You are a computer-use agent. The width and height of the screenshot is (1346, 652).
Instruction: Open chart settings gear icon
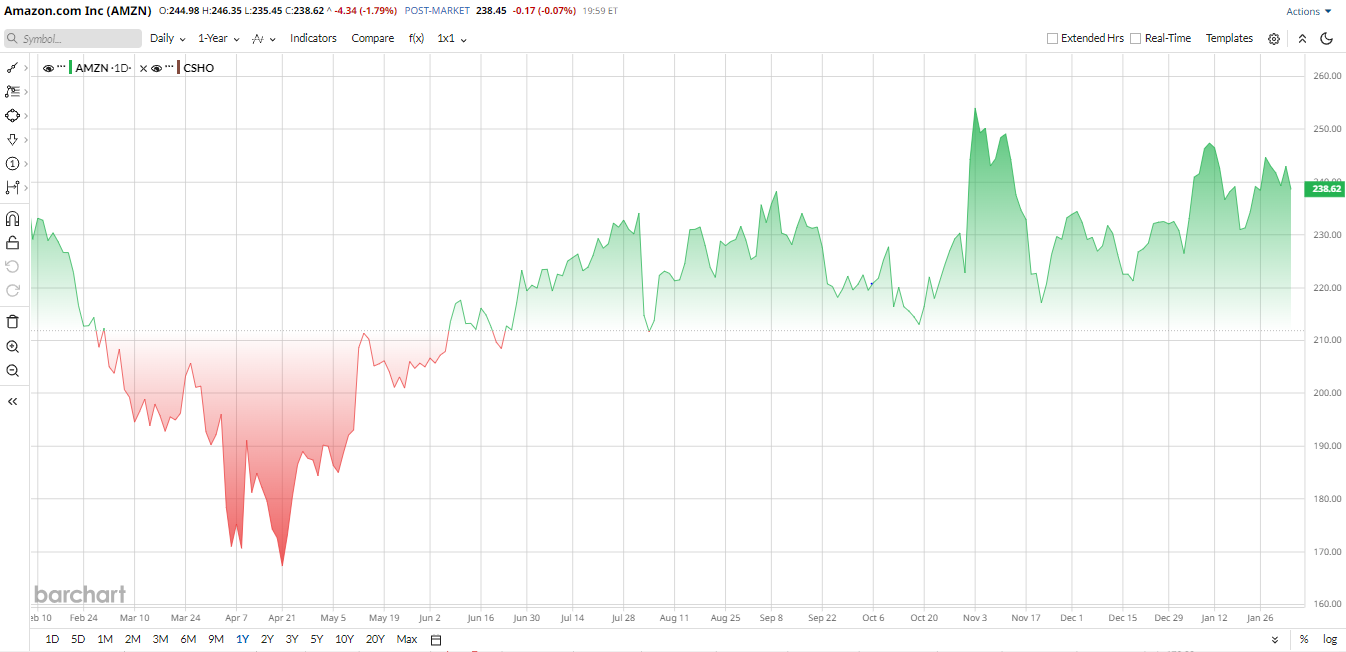point(1273,39)
